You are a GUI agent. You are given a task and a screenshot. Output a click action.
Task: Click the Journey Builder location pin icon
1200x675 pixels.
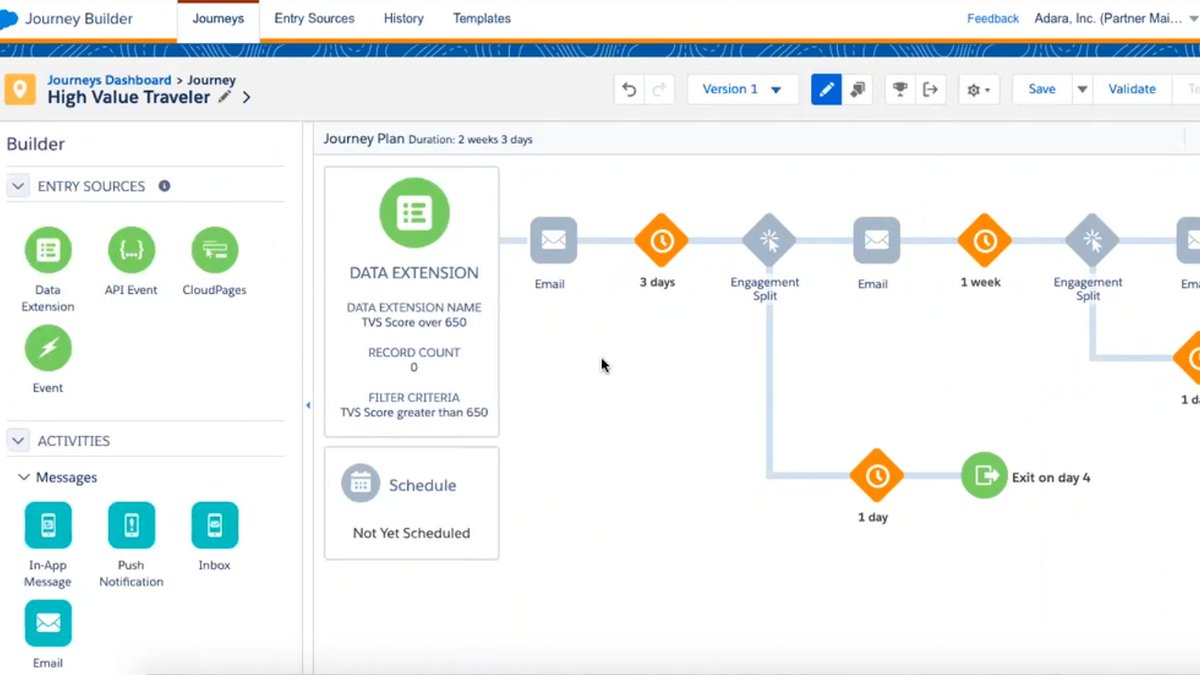tap(20, 89)
